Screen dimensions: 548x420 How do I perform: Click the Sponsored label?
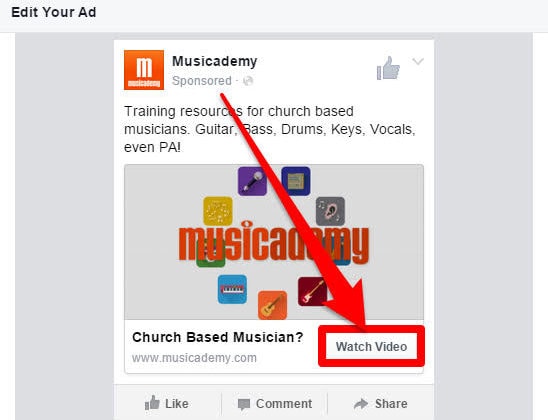tap(202, 81)
